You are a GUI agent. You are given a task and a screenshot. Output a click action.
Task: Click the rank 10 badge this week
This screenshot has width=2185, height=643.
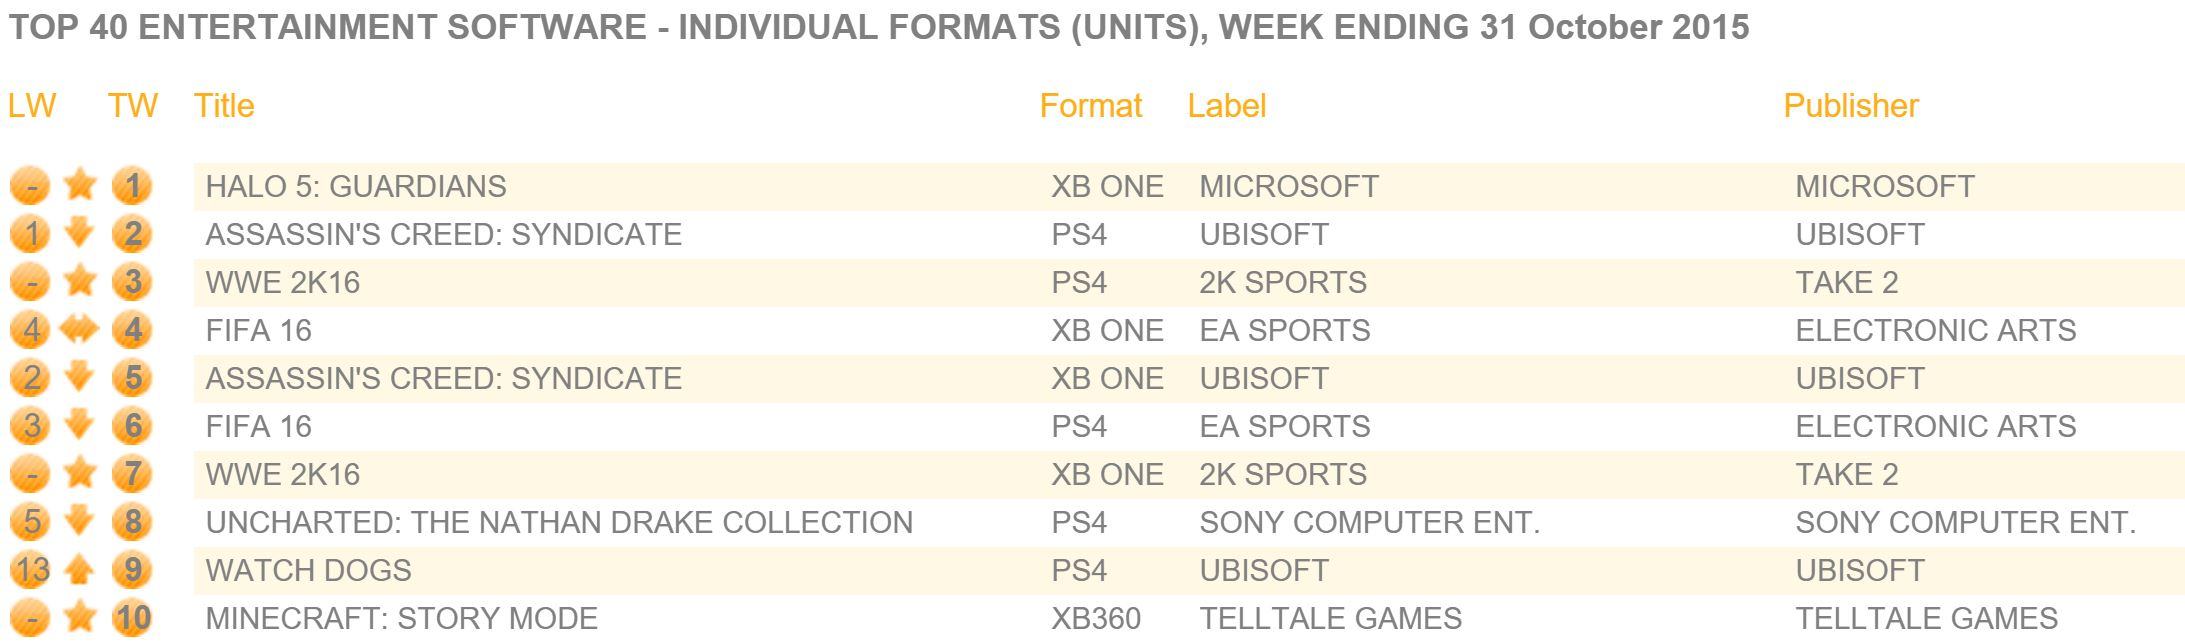point(131,618)
